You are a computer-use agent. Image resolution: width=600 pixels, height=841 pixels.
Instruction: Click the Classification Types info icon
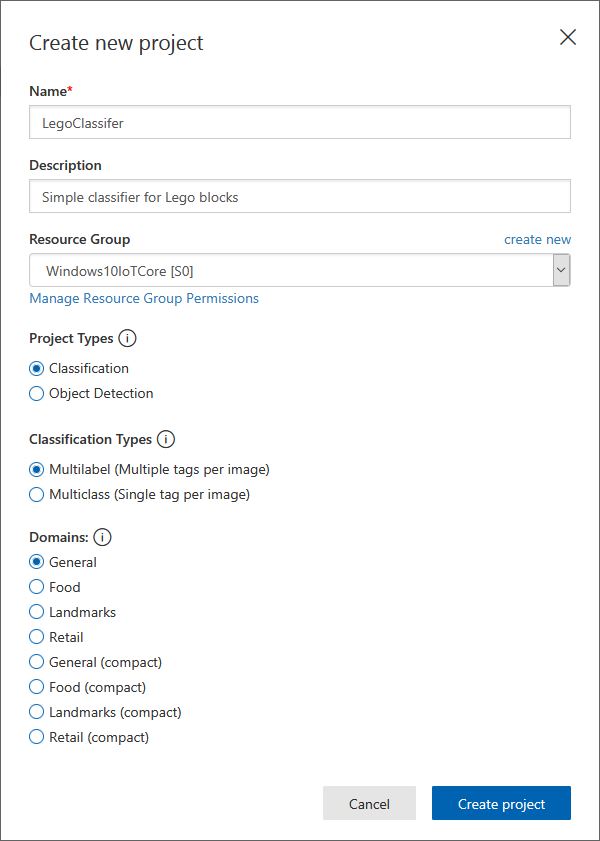coord(166,439)
